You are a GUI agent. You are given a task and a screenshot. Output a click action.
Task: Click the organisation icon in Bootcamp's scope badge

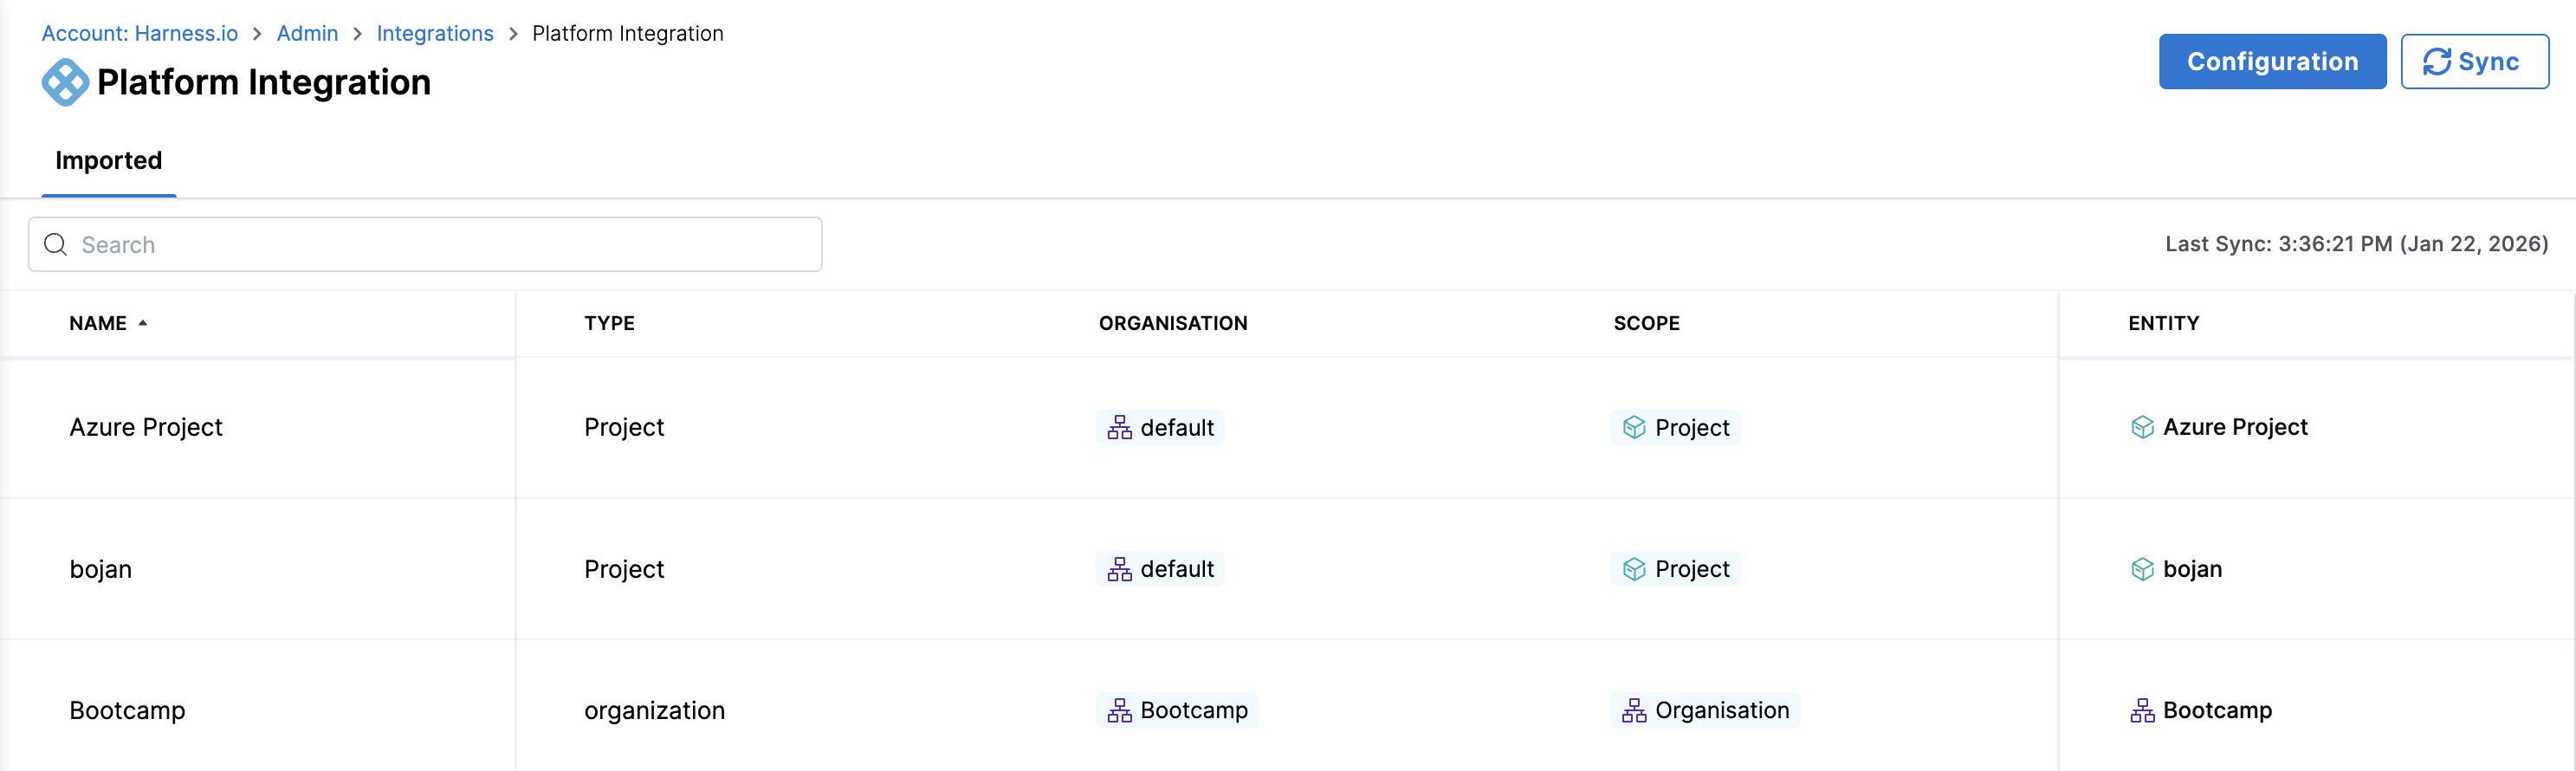(x=1634, y=710)
